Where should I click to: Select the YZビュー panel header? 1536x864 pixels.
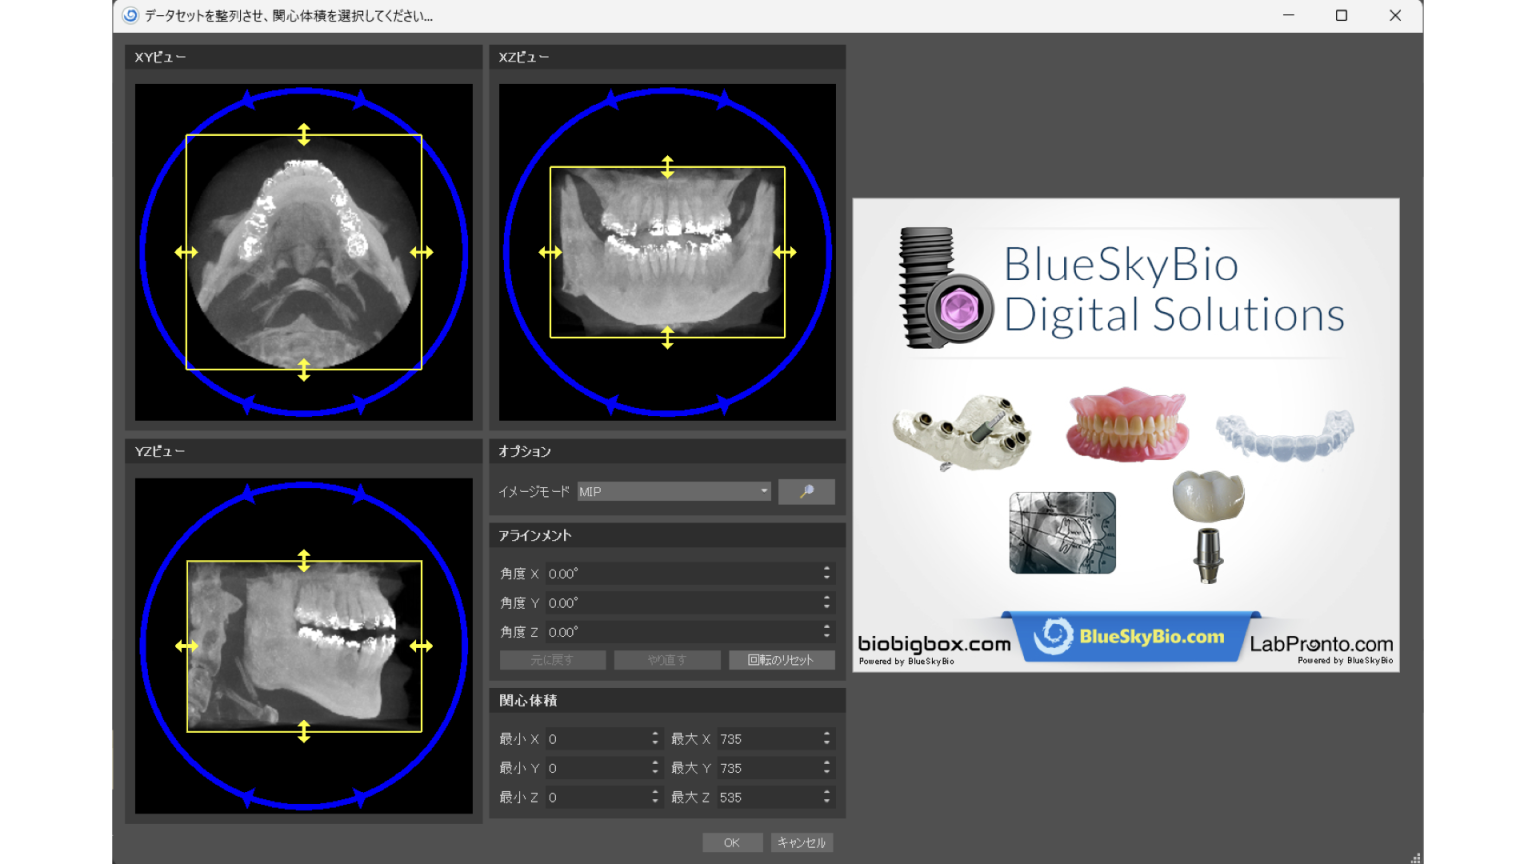coord(160,451)
